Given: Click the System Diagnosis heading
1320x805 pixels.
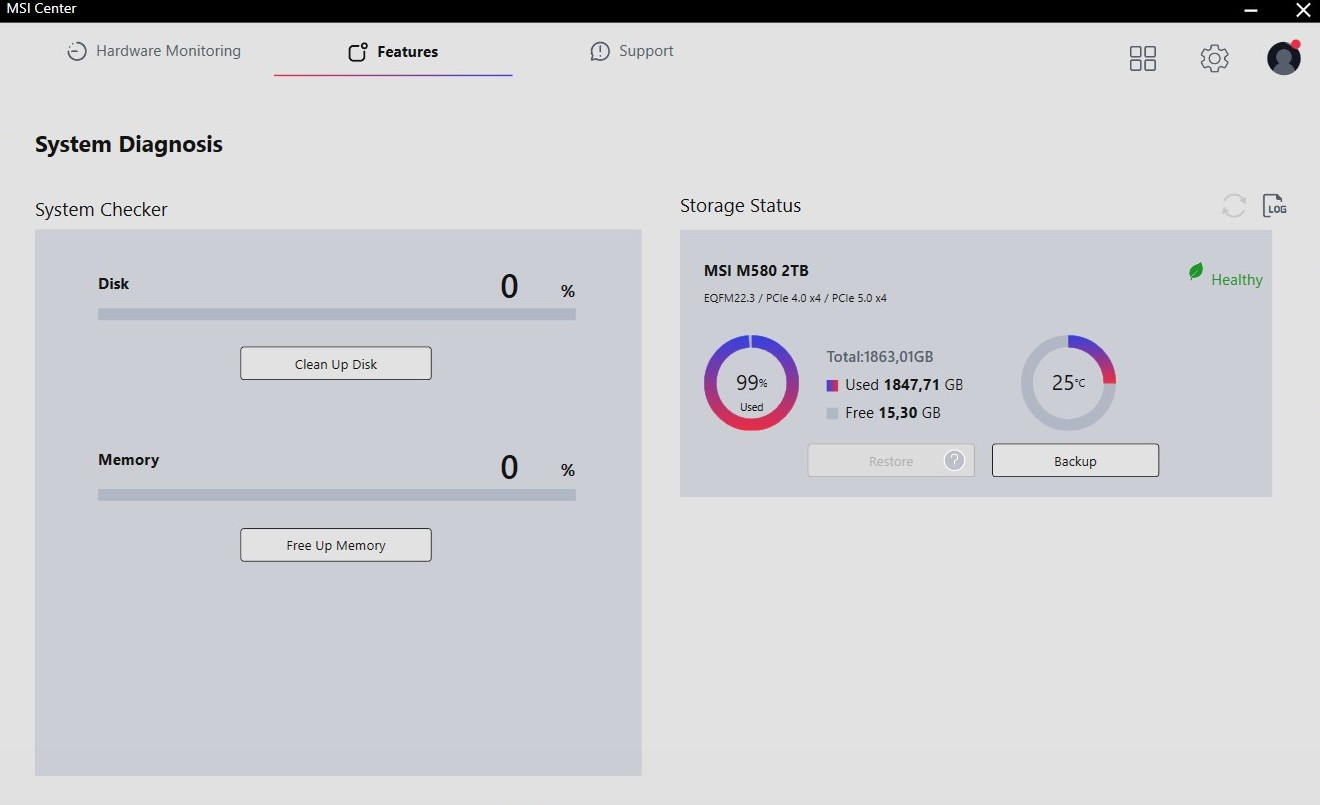Looking at the screenshot, I should 129,144.
